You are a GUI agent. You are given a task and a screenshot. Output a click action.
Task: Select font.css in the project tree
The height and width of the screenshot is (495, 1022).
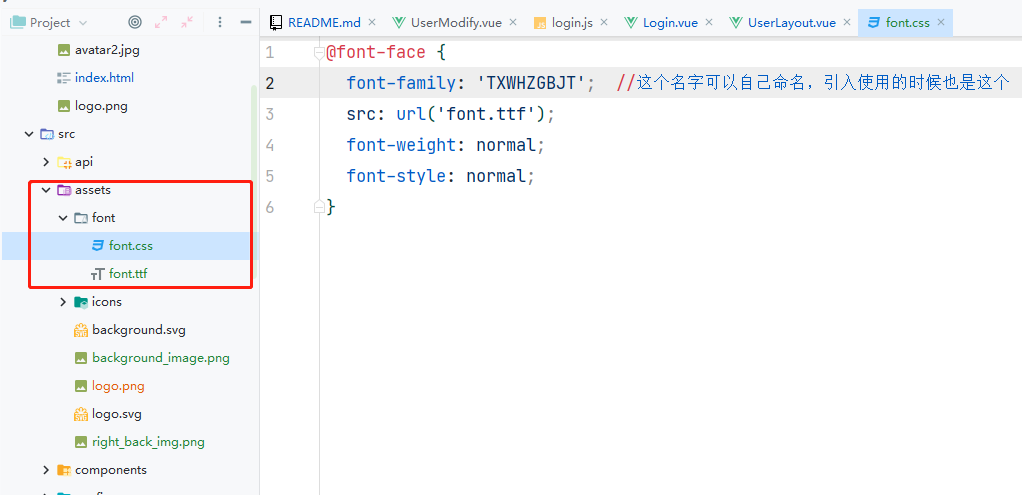[130, 246]
